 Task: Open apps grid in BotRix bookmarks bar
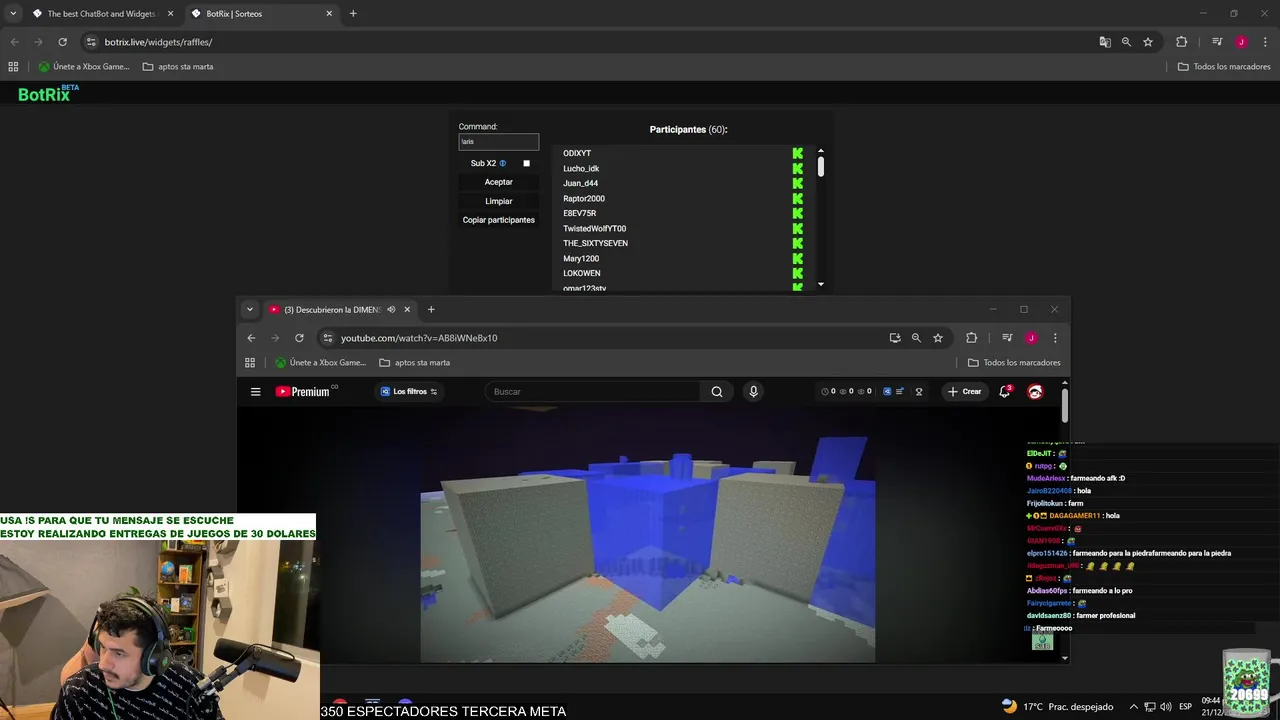coord(13,67)
